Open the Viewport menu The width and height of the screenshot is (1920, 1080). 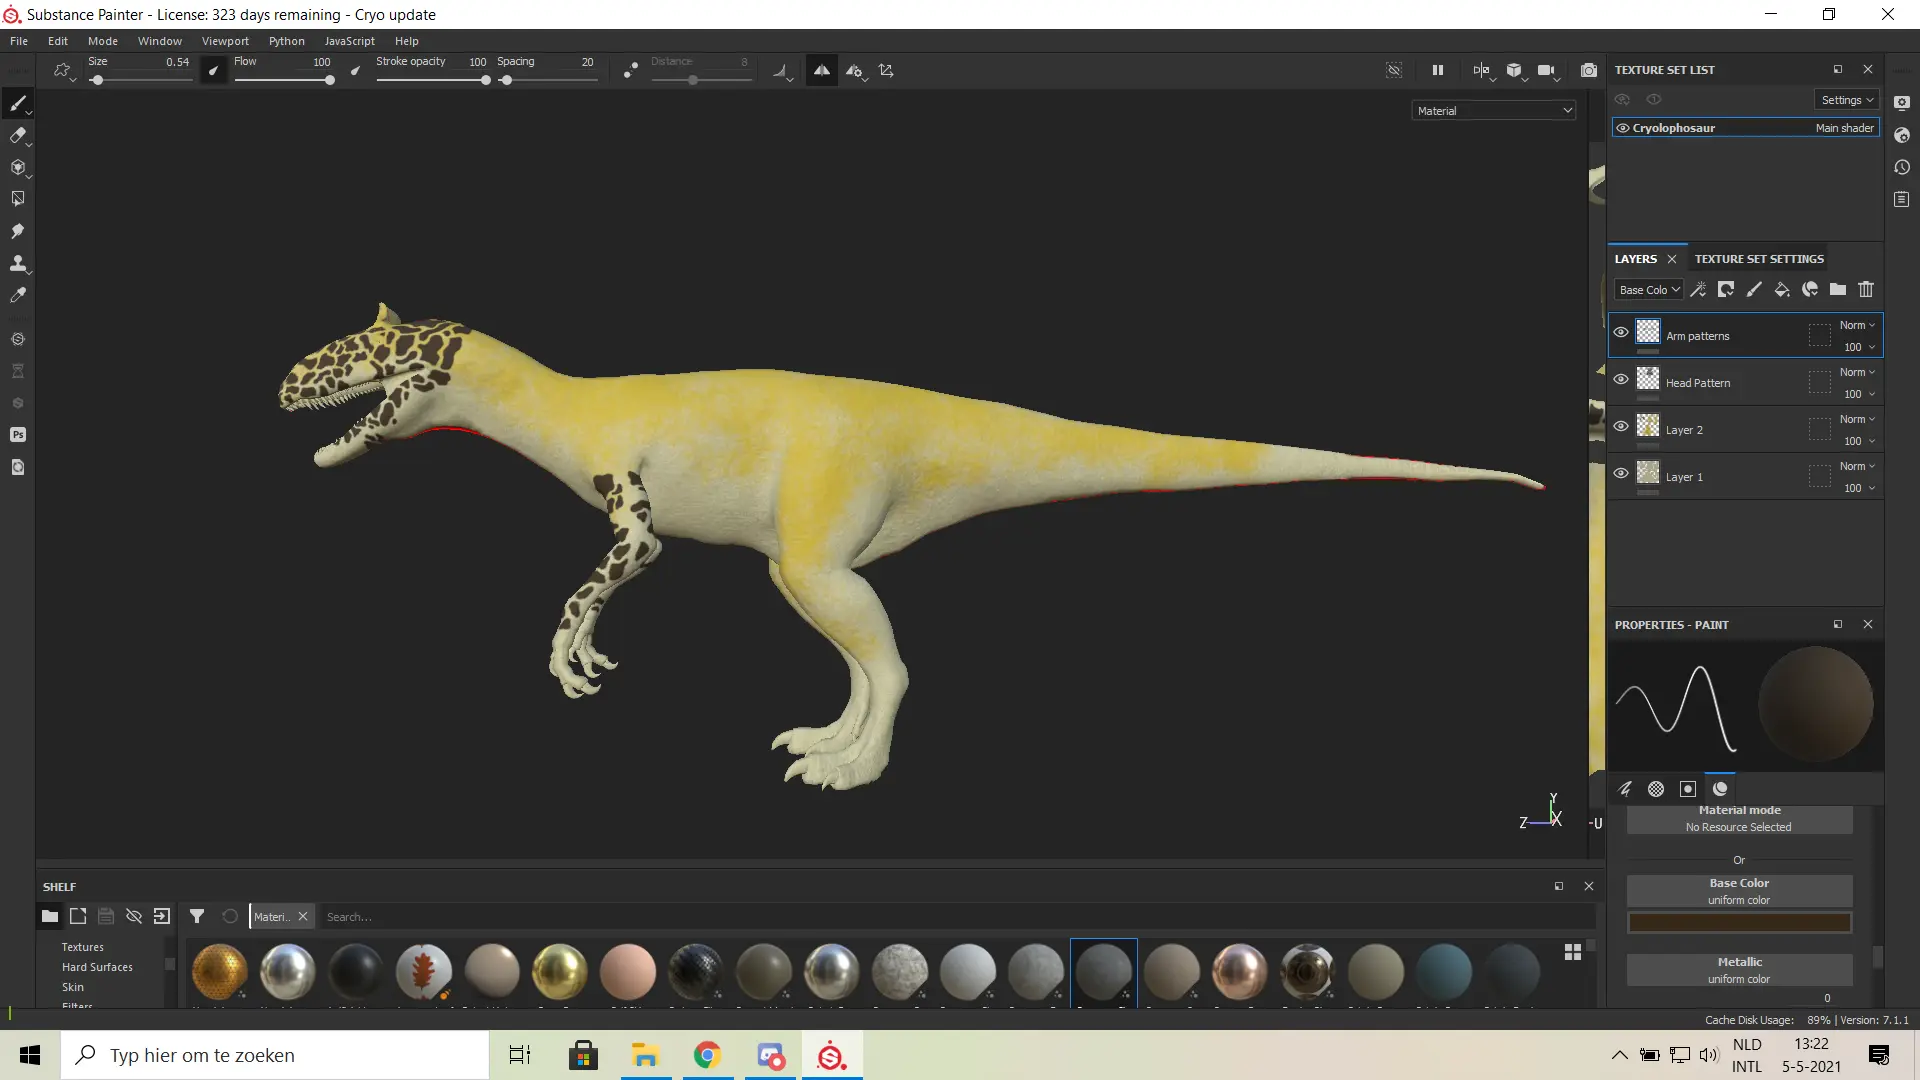coord(225,41)
